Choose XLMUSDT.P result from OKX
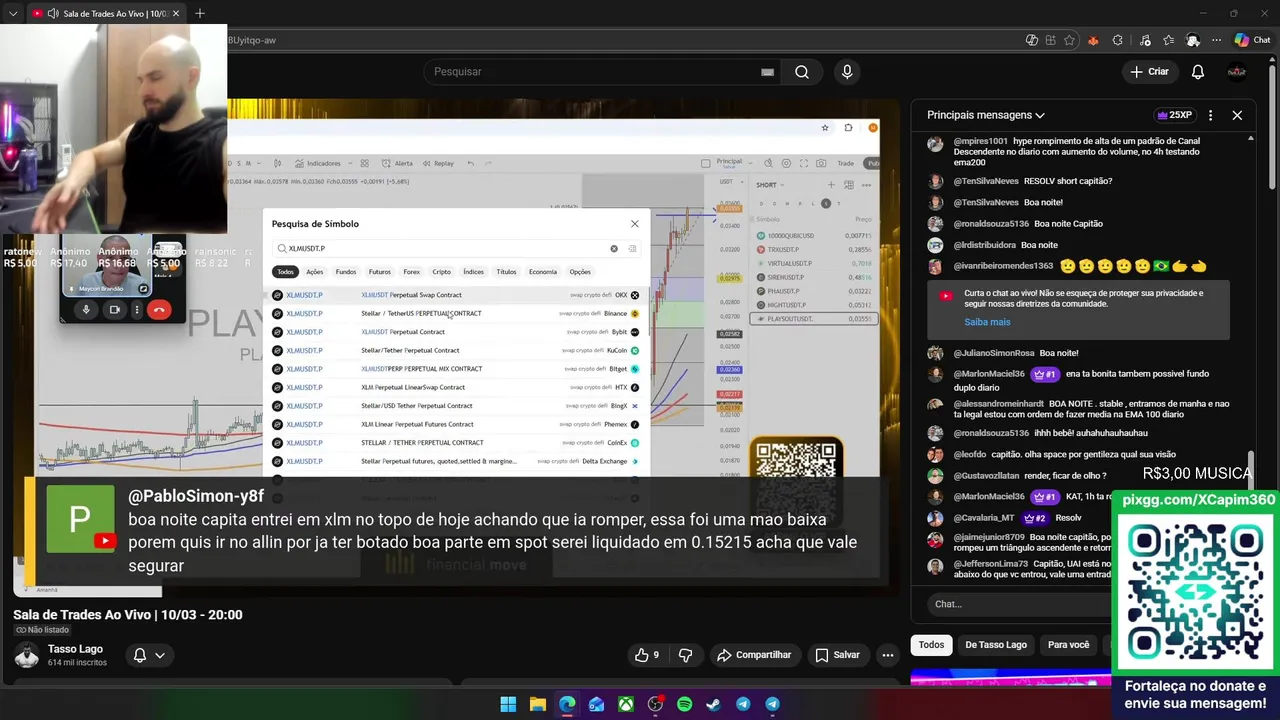Screen dimensions: 1280x720 [456, 295]
